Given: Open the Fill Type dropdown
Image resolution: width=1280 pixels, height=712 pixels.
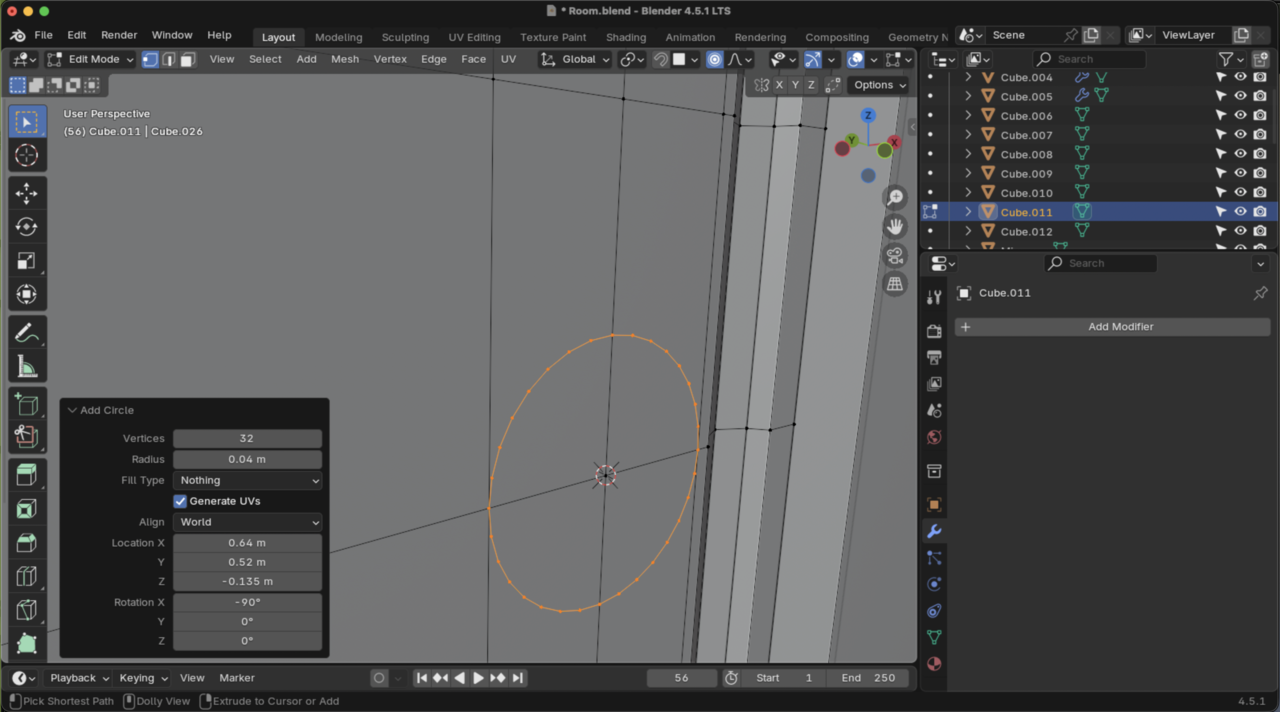Looking at the screenshot, I should tap(247, 481).
